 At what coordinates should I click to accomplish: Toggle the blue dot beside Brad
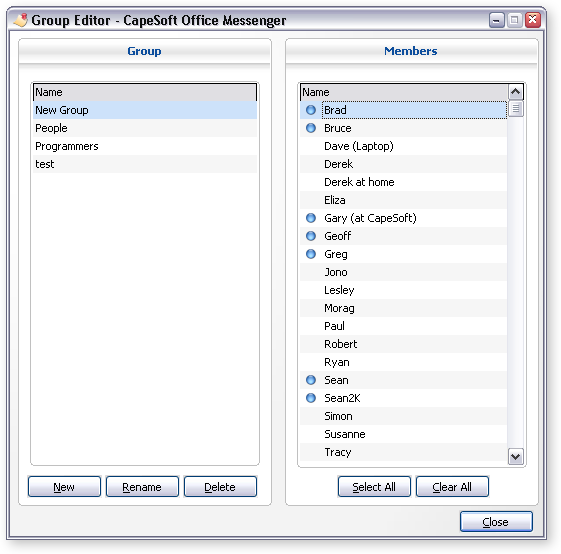pyautogui.click(x=311, y=110)
